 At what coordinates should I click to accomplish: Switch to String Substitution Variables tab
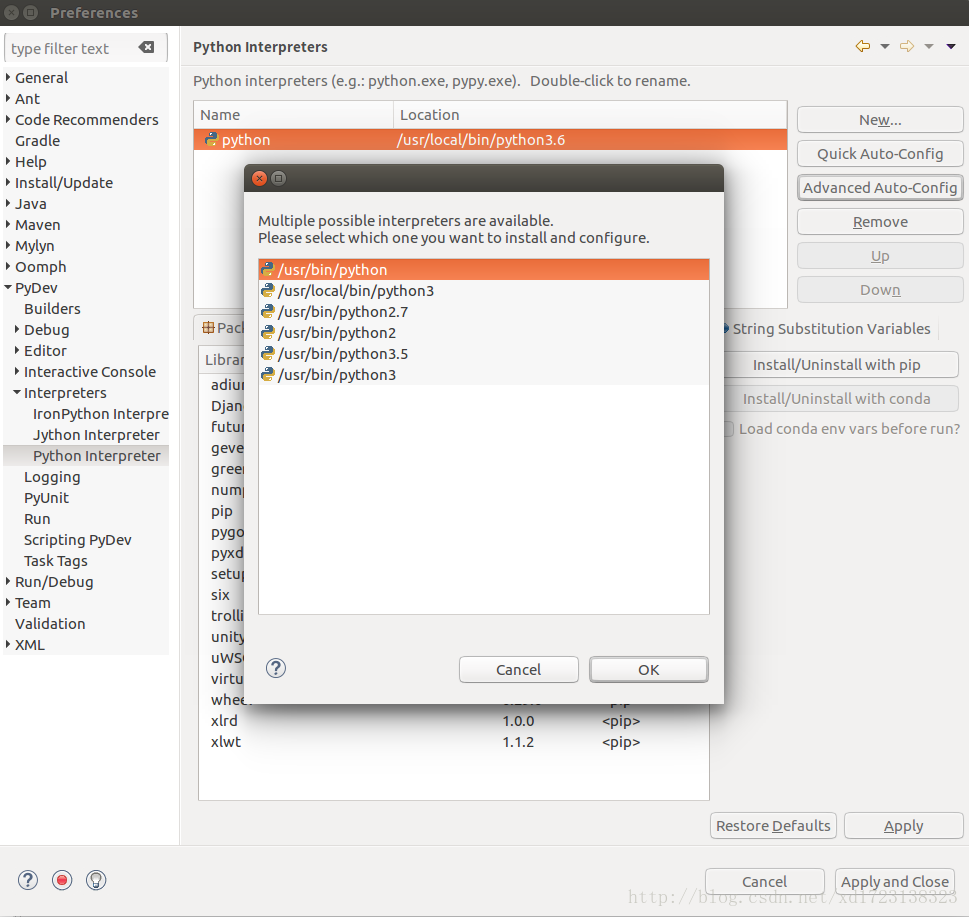(x=831, y=329)
